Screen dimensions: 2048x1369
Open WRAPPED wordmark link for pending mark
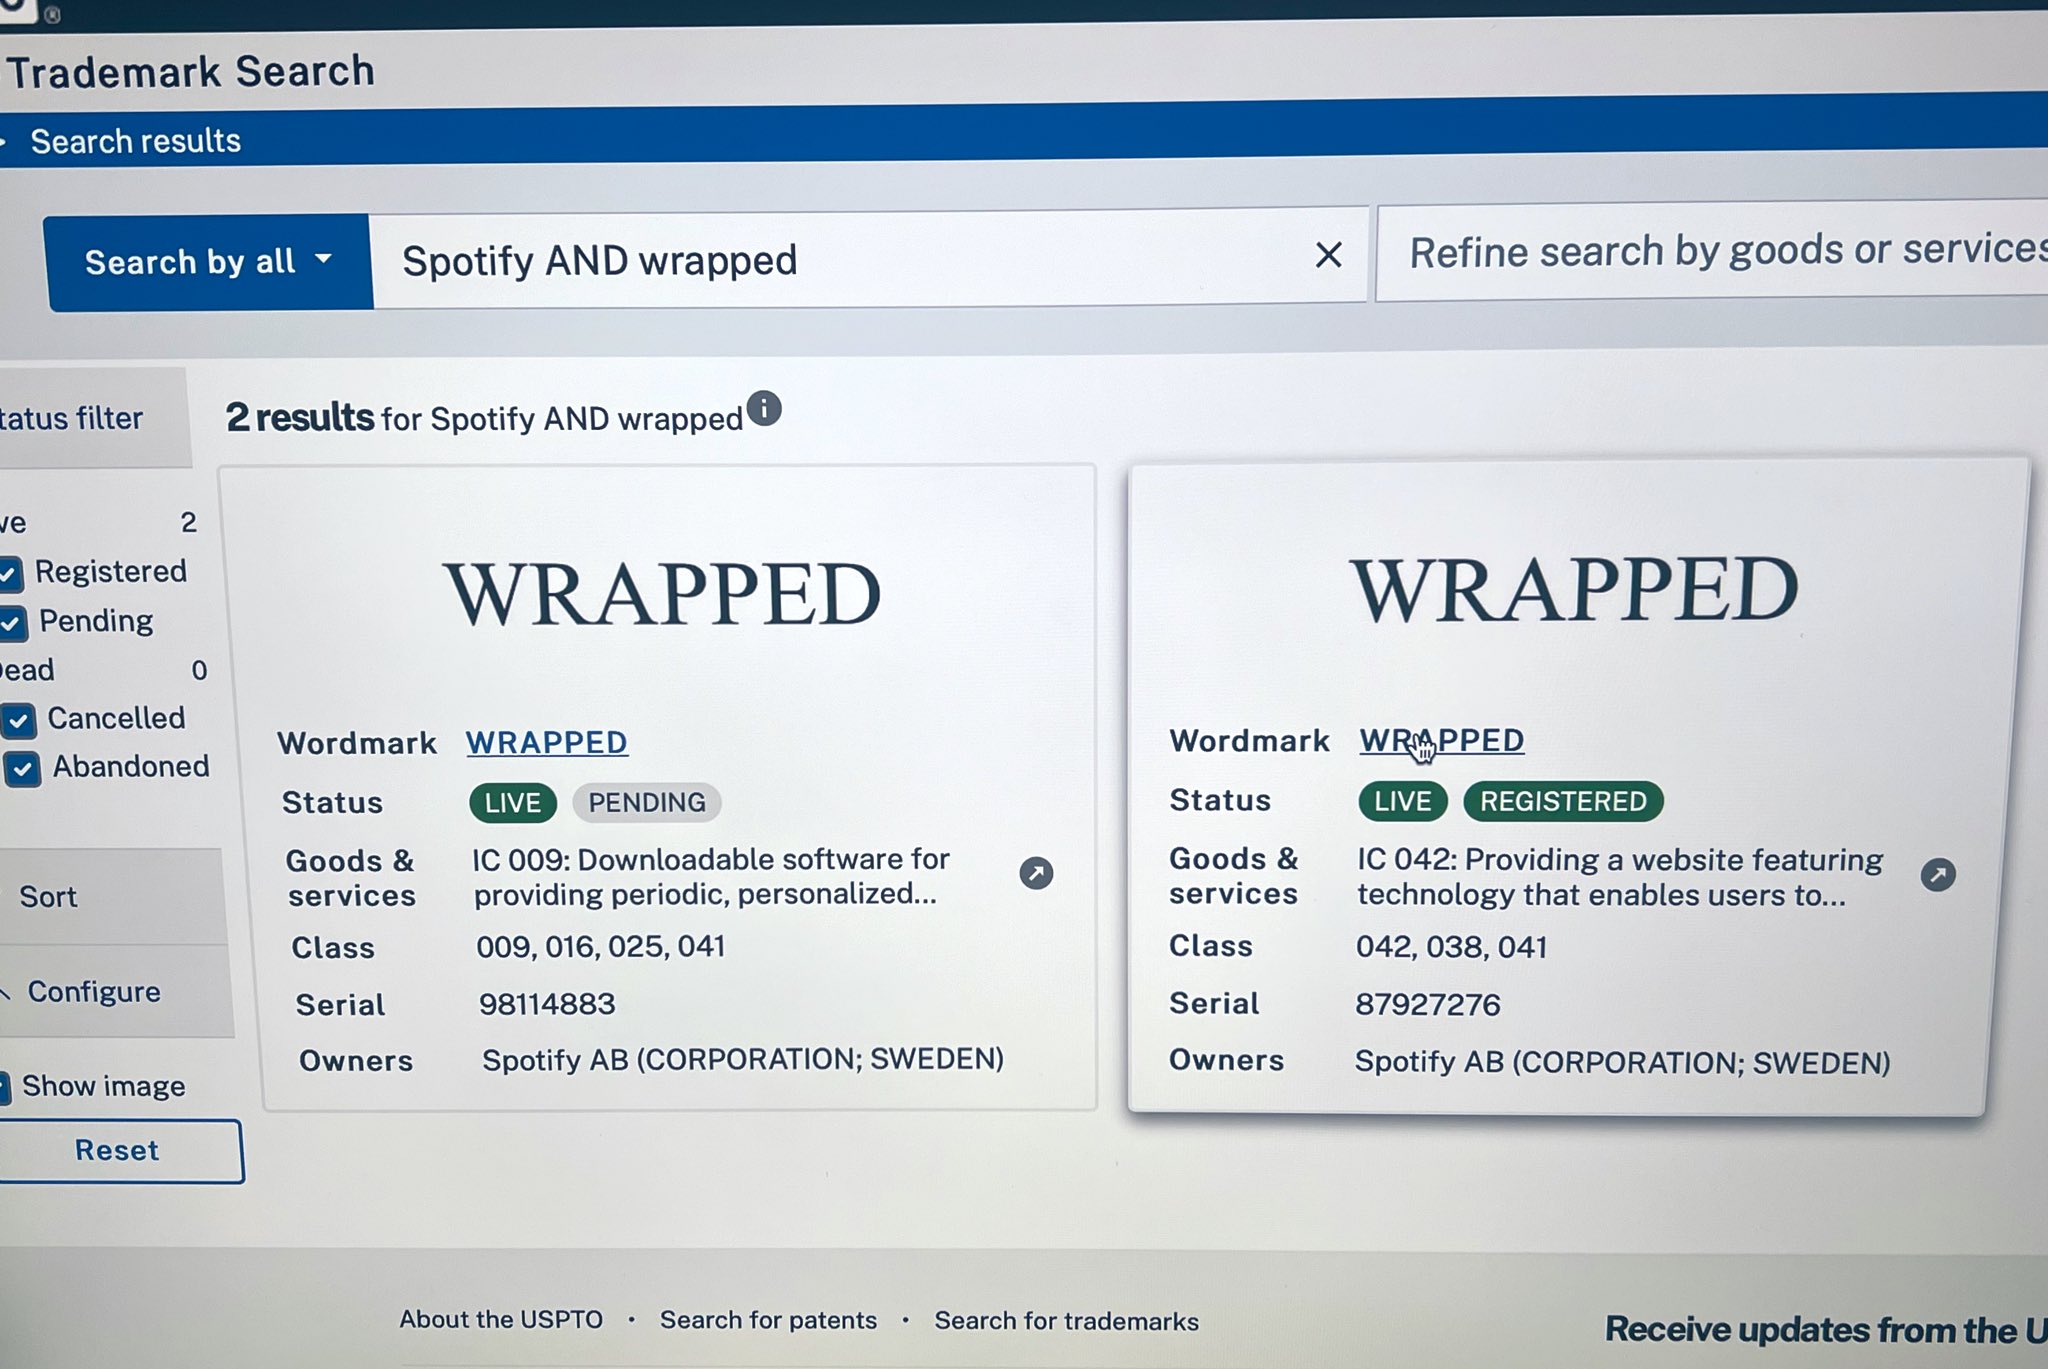click(x=546, y=743)
